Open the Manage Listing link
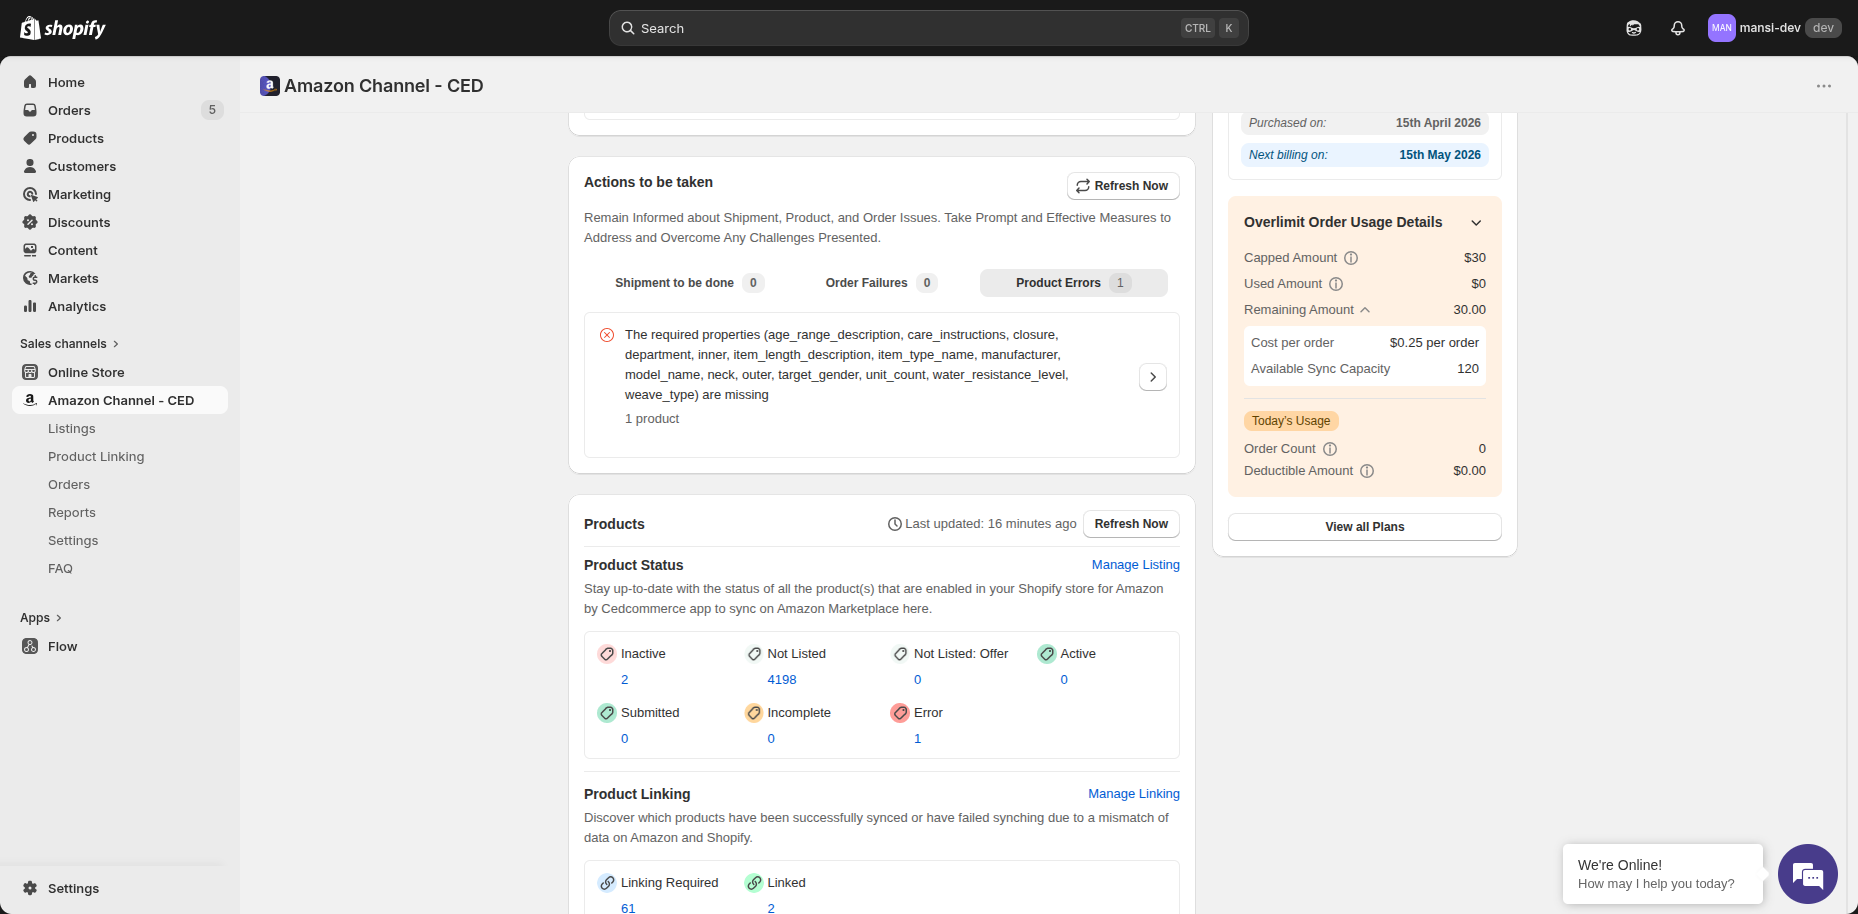Image resolution: width=1858 pixels, height=914 pixels. click(1136, 565)
